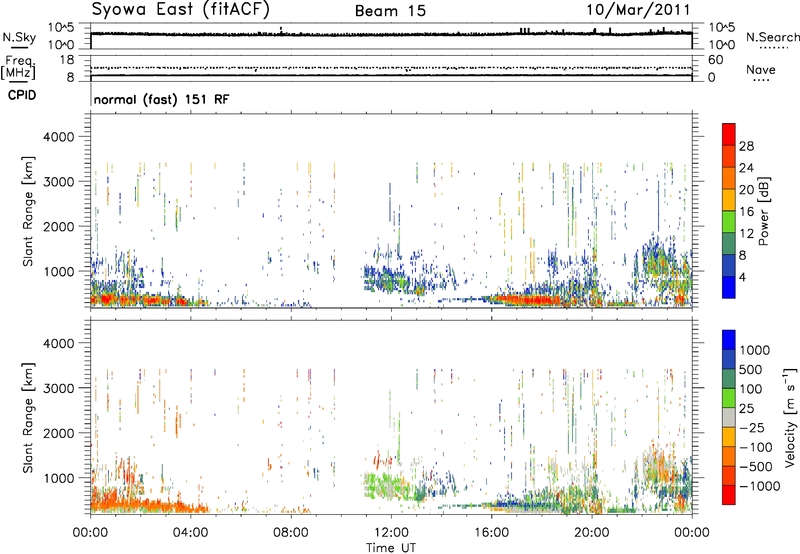
Task: Select the 'Freq. [MHz]' axis label
Action: 18,68
